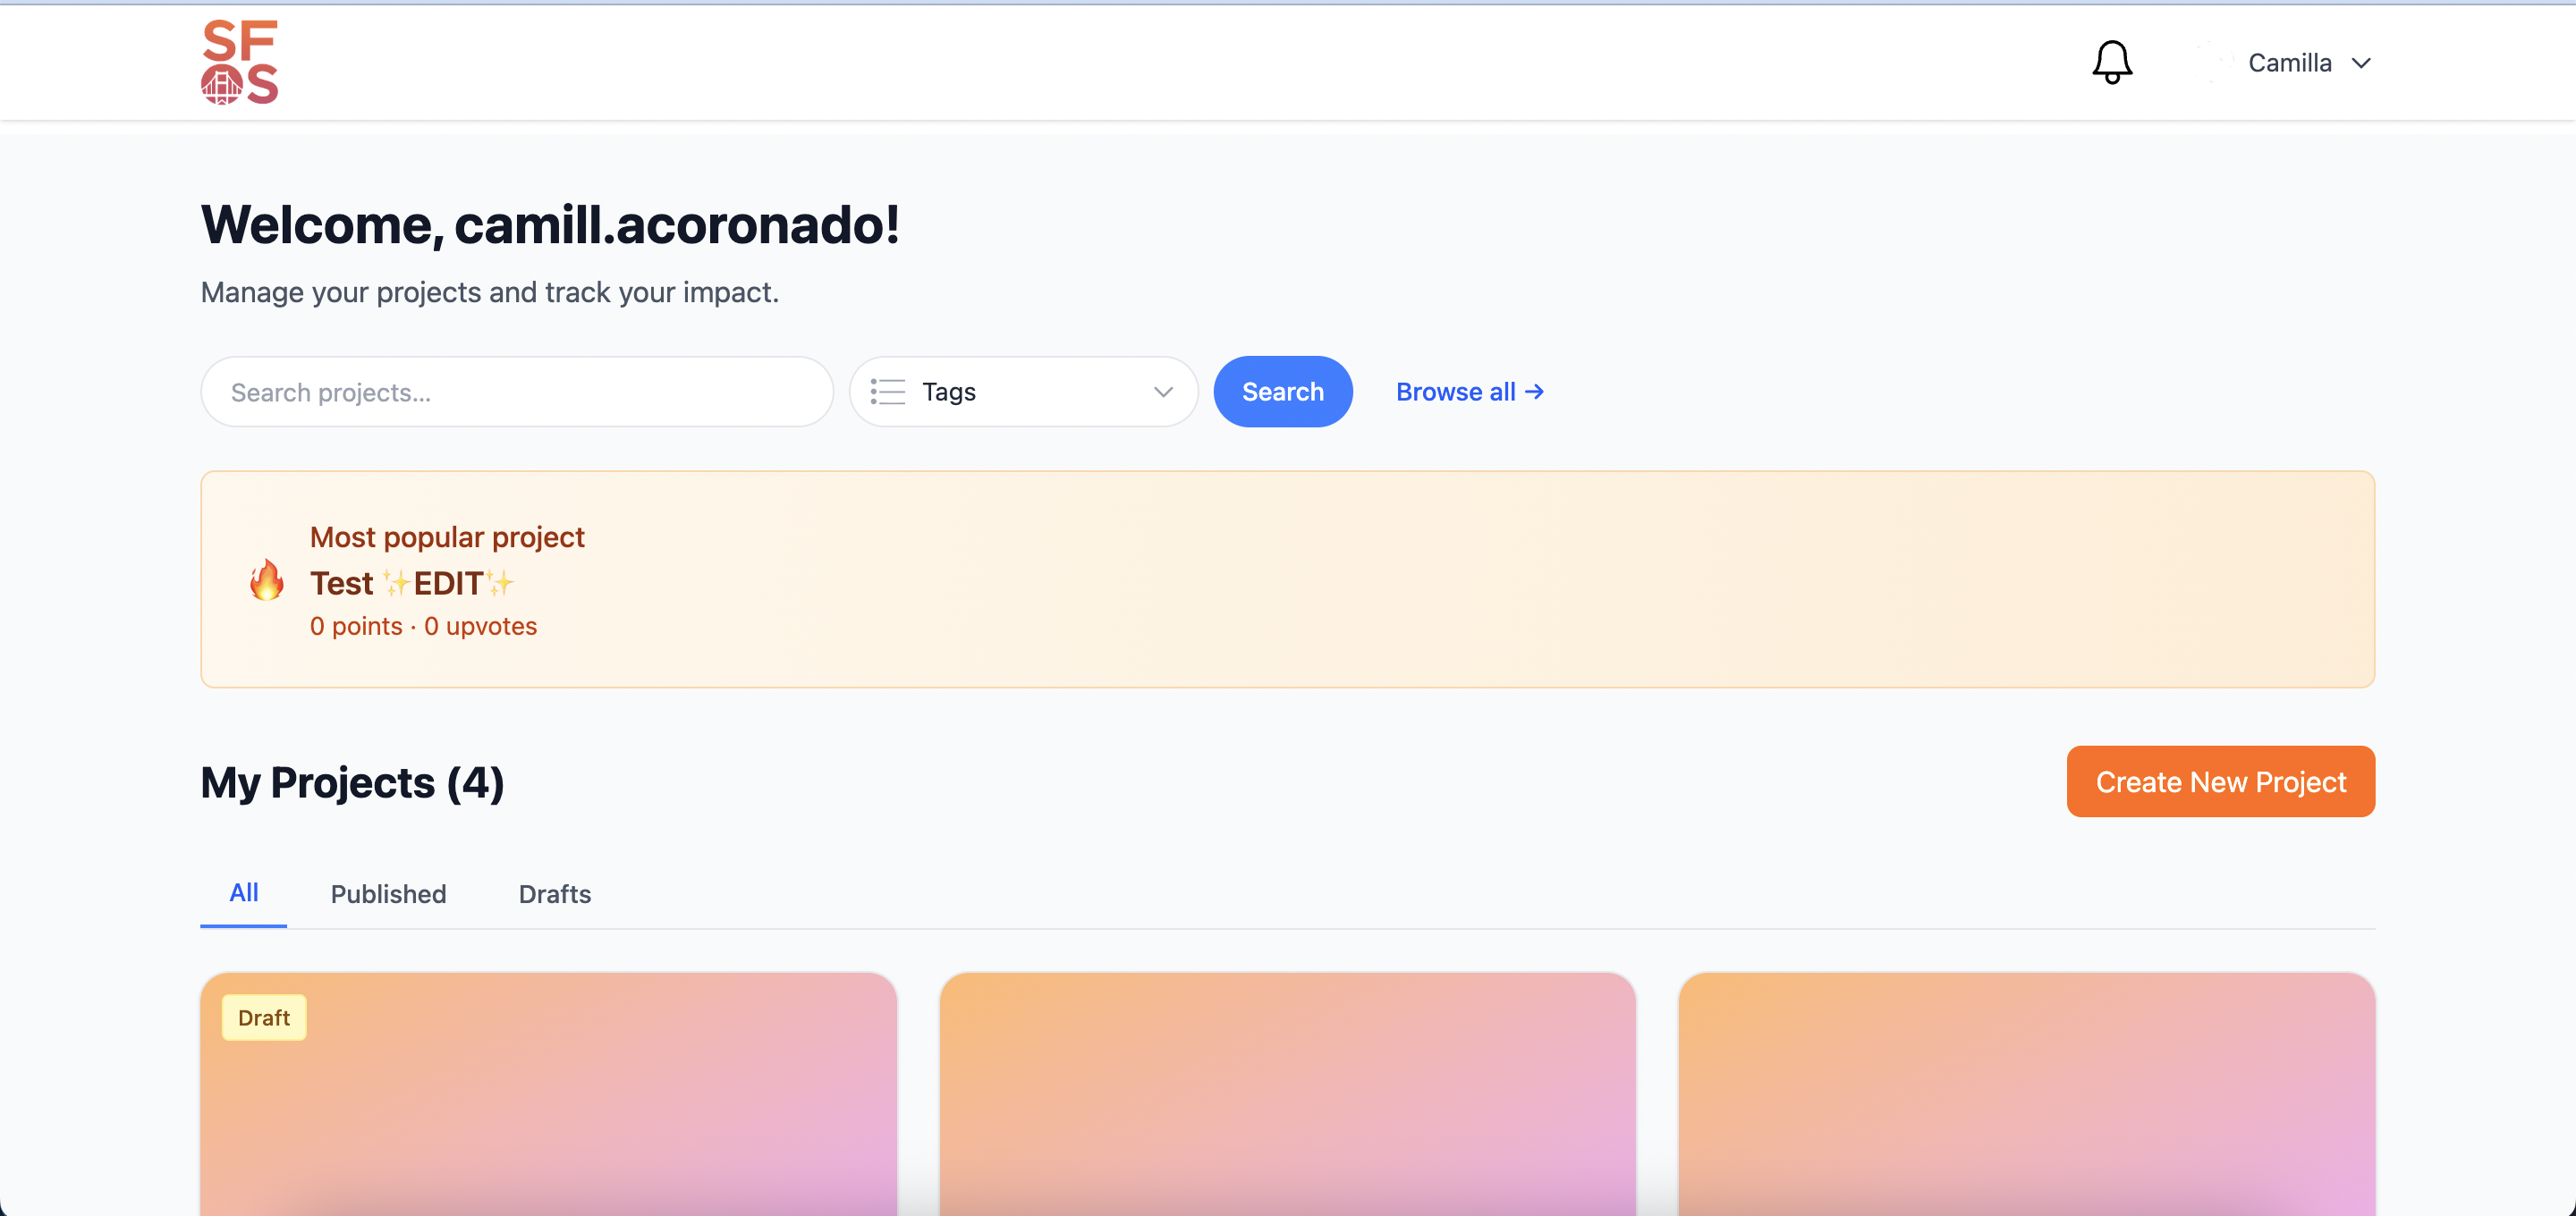Click the SFOS logo icon
2576x1216 pixels.
click(x=239, y=62)
